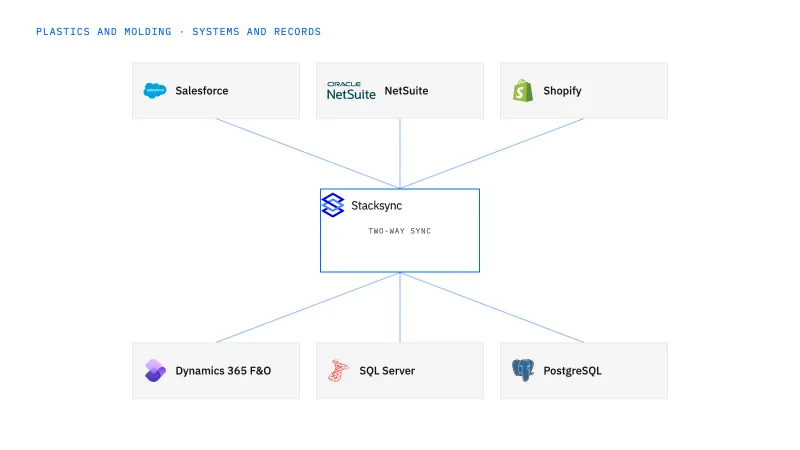
Task: Click the TWO-WAY SYNC caption
Action: (399, 231)
